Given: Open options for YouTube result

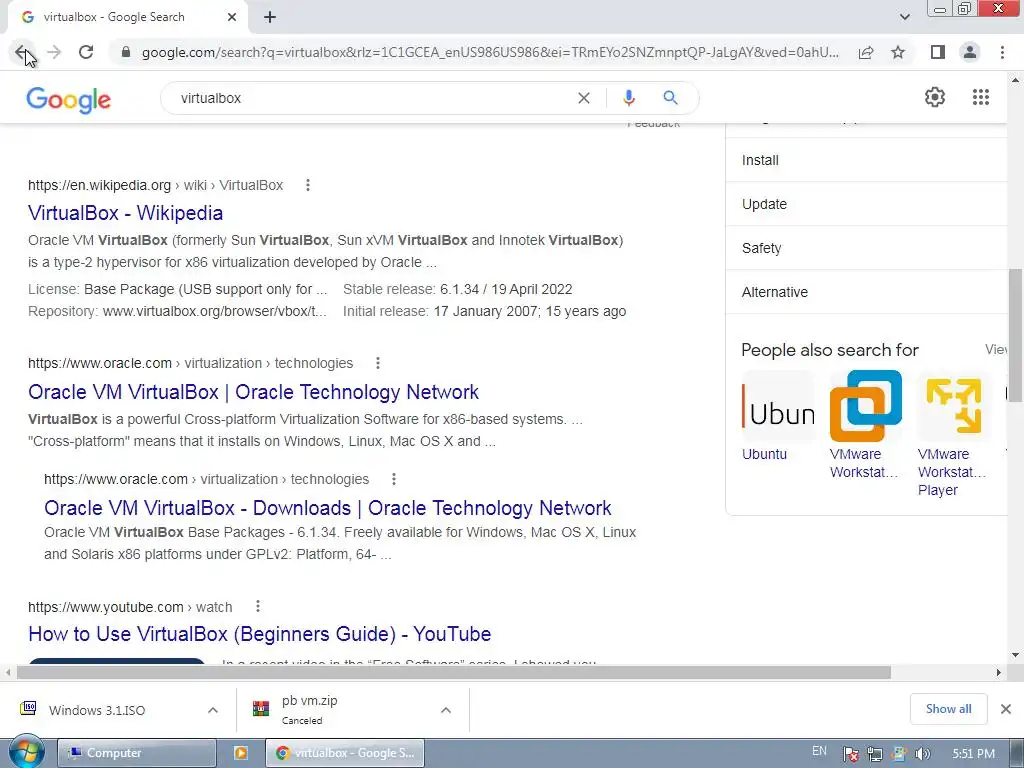Looking at the screenshot, I should (x=258, y=607).
